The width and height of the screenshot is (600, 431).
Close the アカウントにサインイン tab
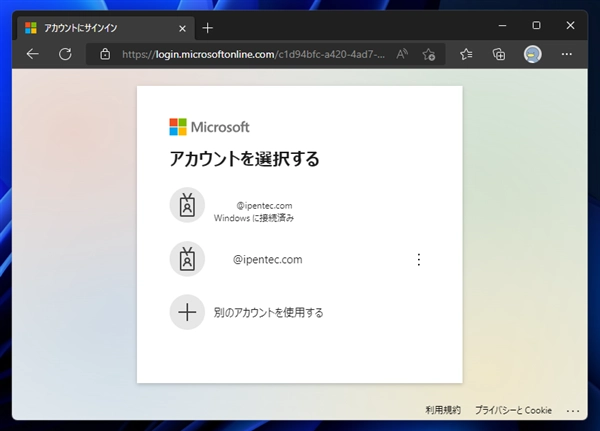(x=183, y=28)
